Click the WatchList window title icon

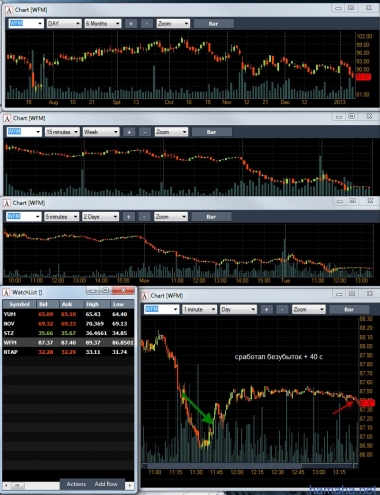[6, 293]
